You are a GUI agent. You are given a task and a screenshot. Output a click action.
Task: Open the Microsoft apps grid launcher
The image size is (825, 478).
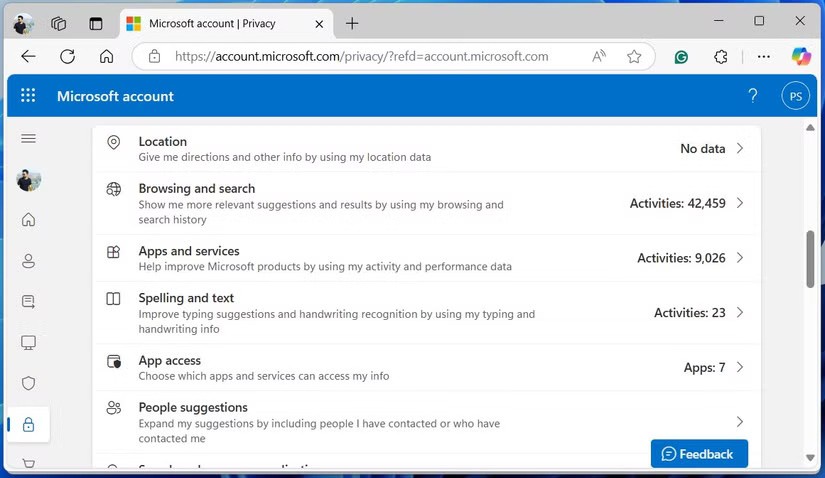tap(28, 96)
